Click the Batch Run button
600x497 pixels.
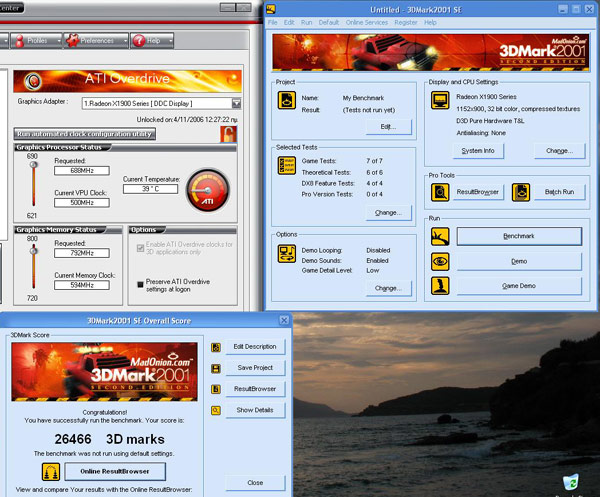(559, 192)
